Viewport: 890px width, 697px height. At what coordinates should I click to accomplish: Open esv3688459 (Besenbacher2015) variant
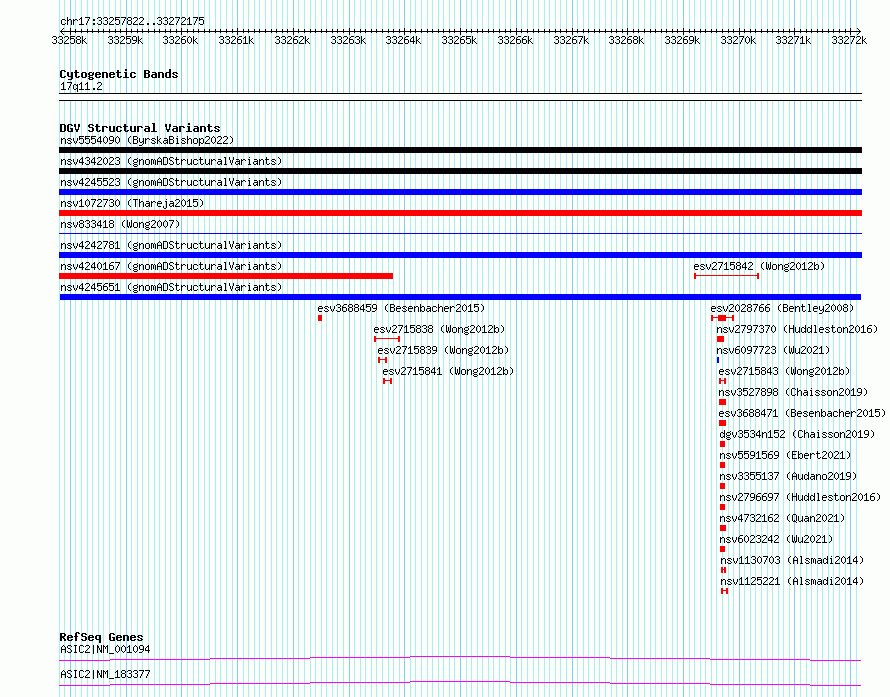401,308
